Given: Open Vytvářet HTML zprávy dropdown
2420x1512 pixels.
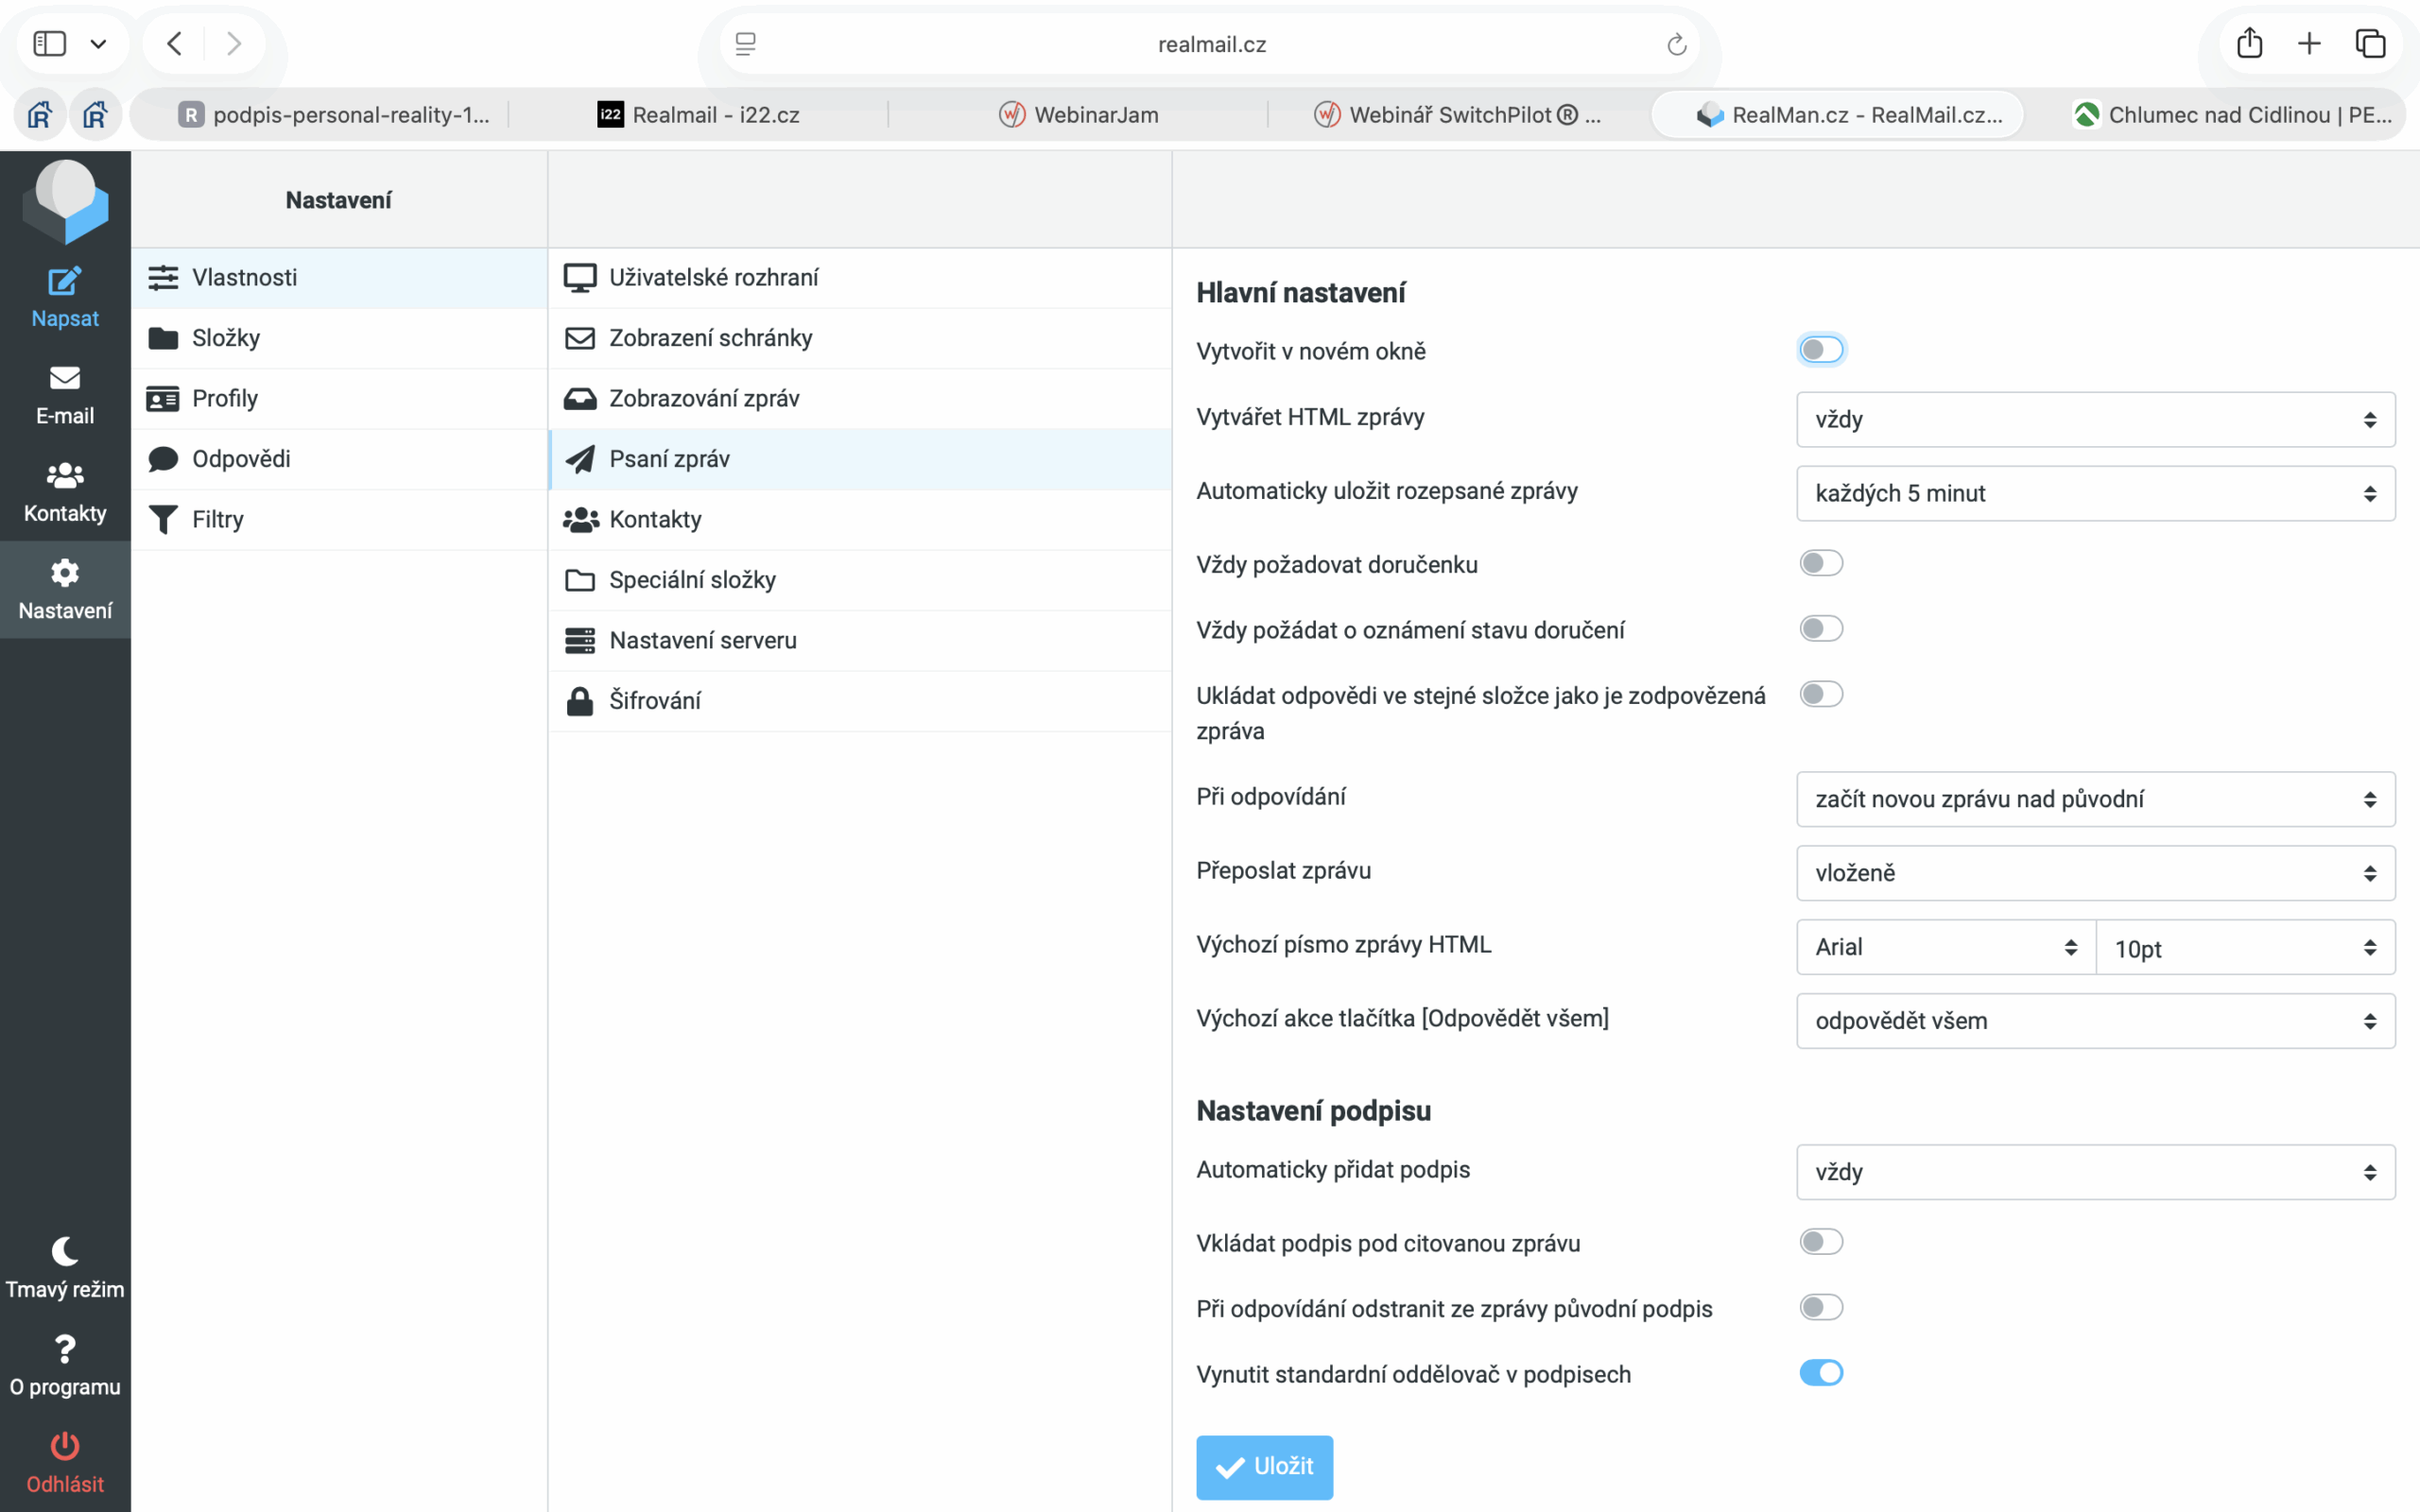Looking at the screenshot, I should point(2095,419).
